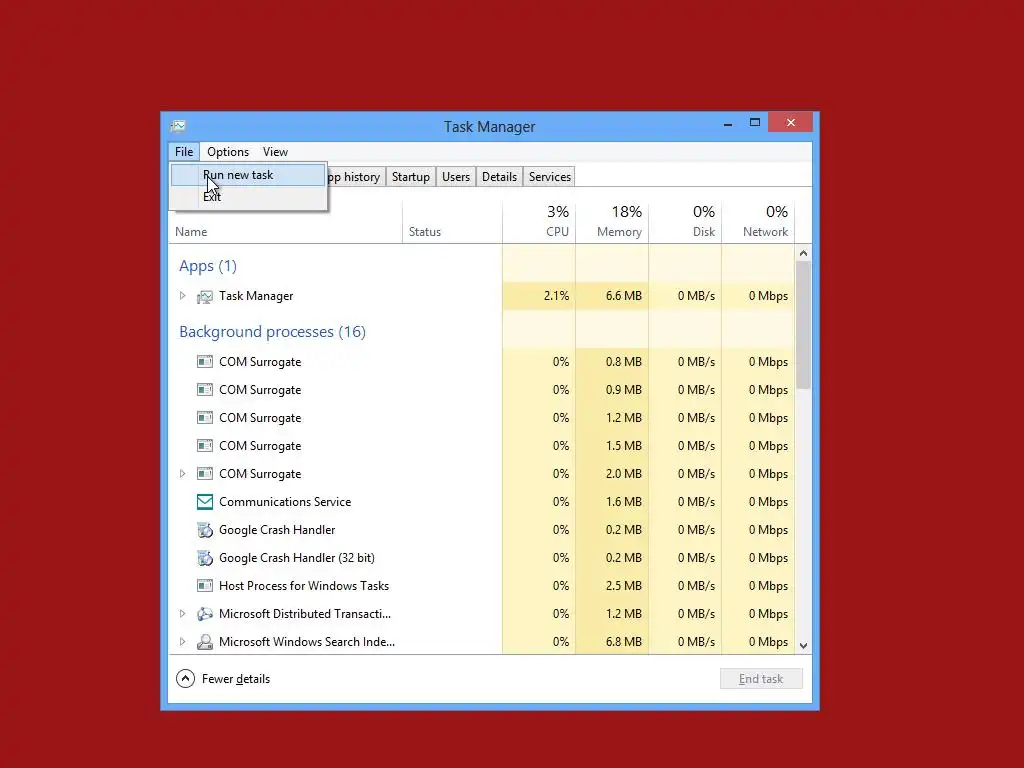Select the Task Manager process name
Screen dimensions: 1024x768
coord(256,296)
